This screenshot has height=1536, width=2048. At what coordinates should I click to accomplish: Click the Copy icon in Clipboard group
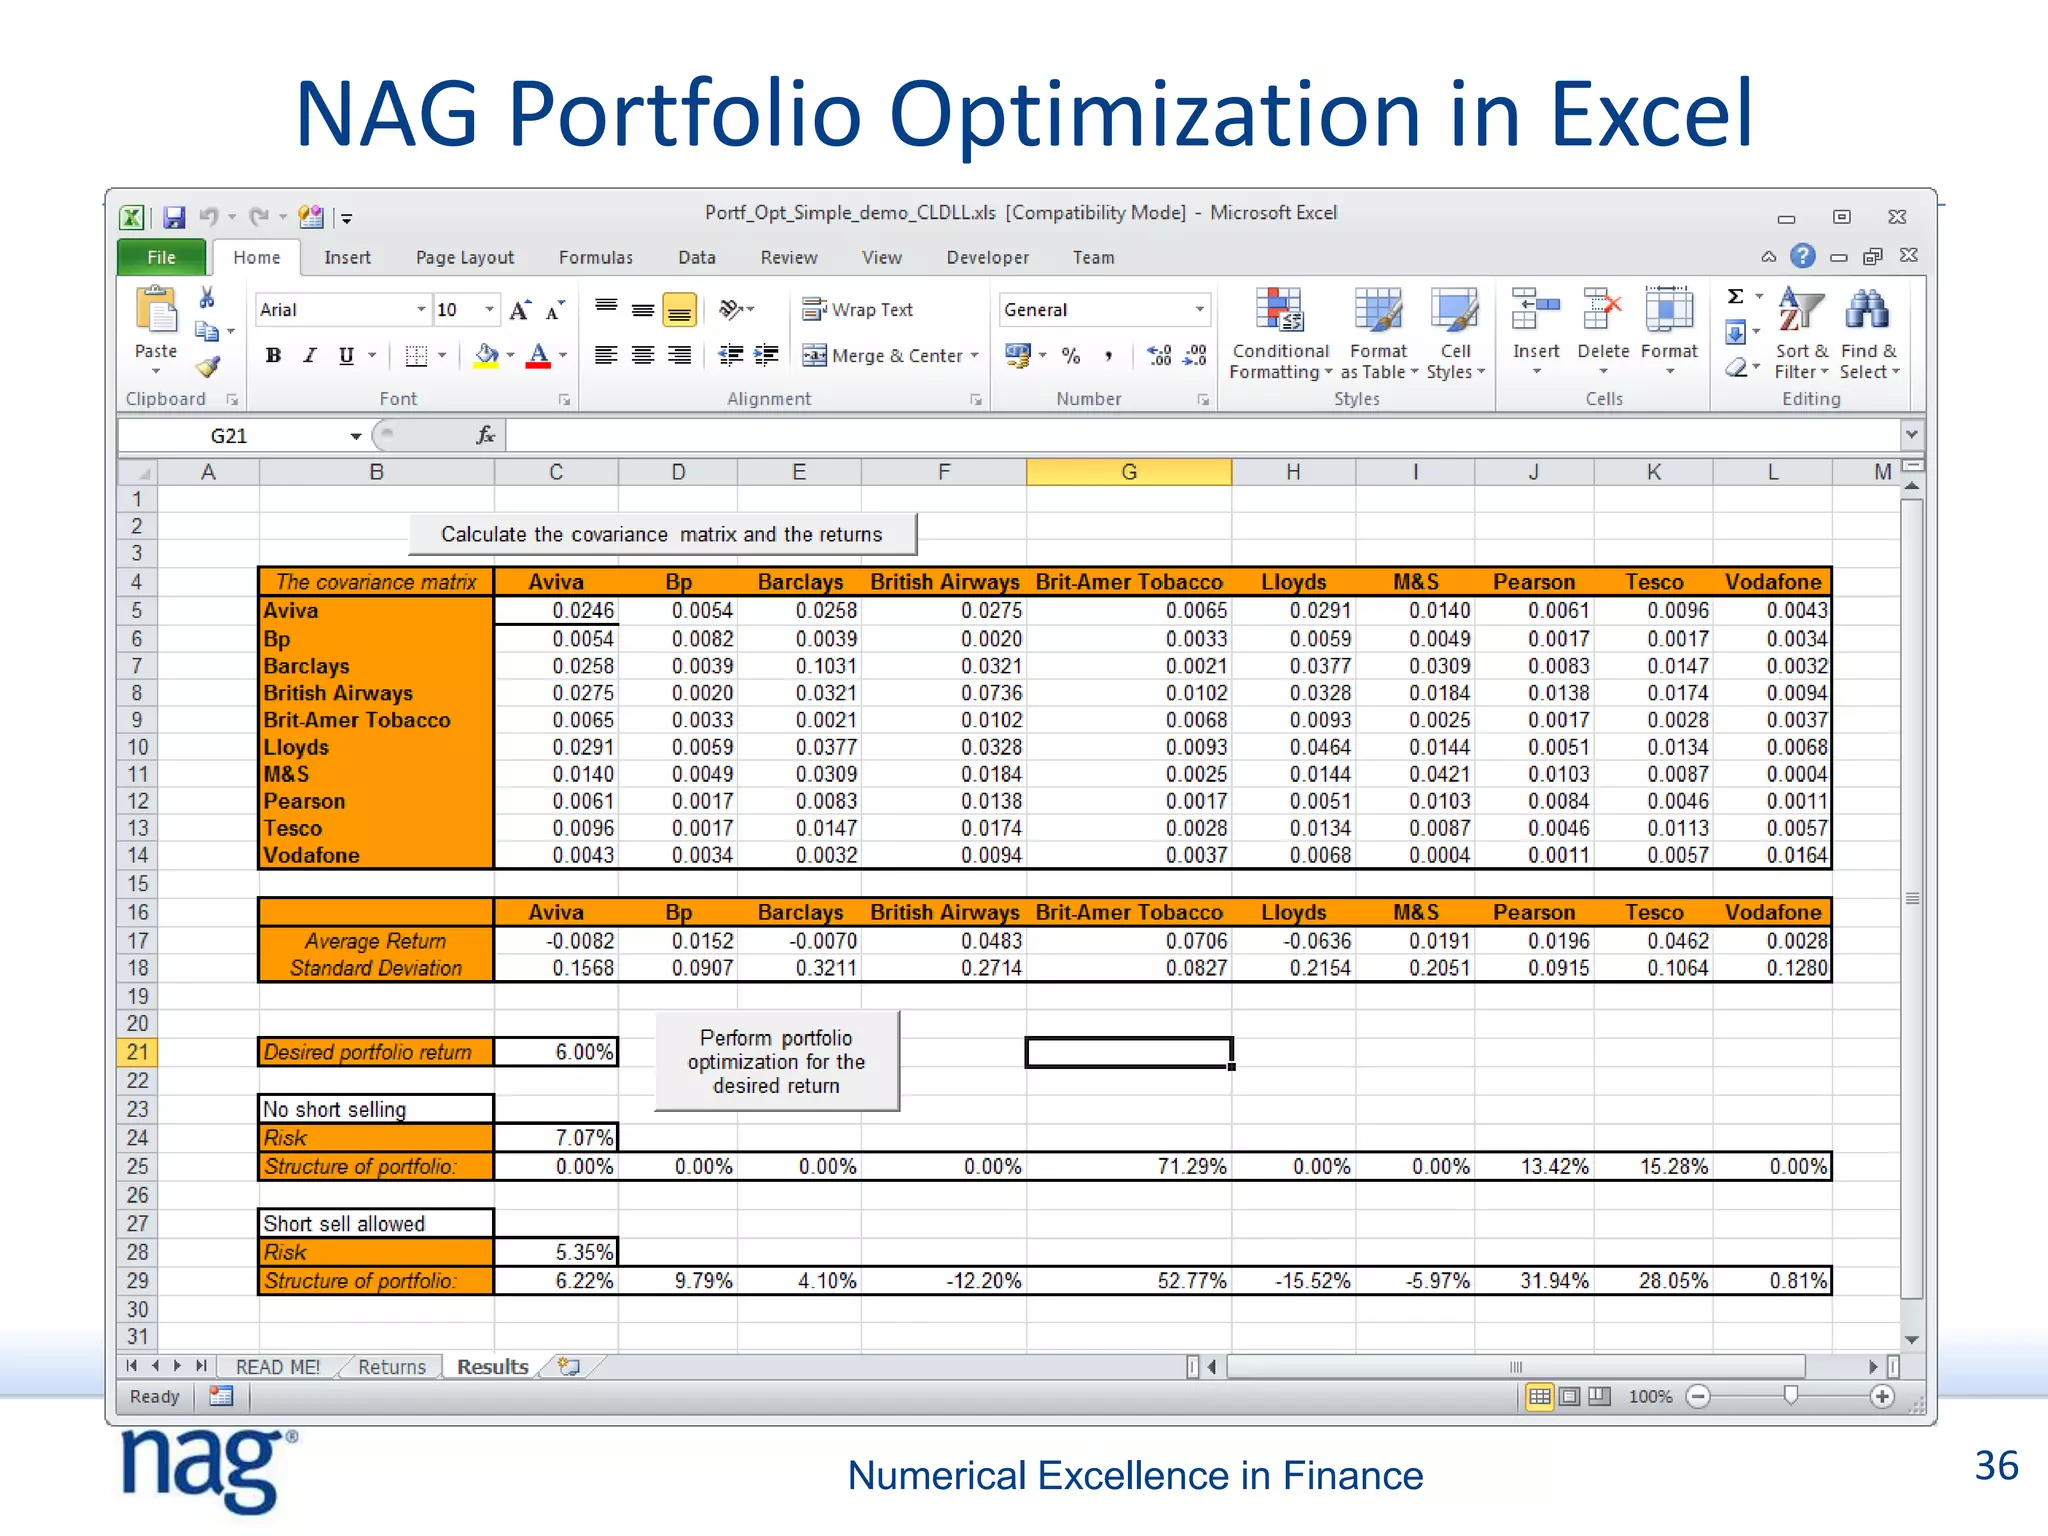point(206,331)
